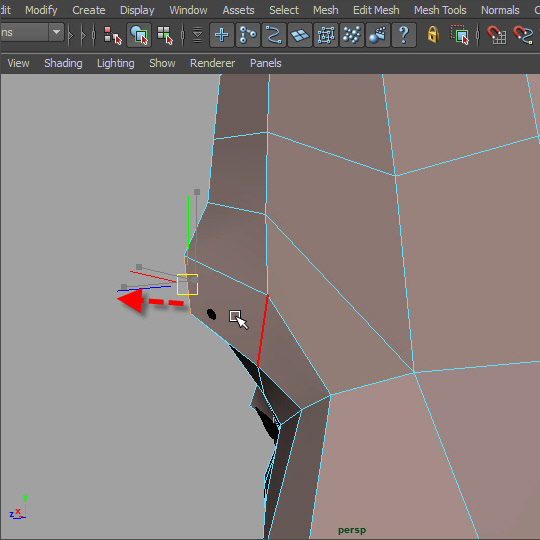
Task: Open the Mesh Tools menu
Action: tap(440, 10)
